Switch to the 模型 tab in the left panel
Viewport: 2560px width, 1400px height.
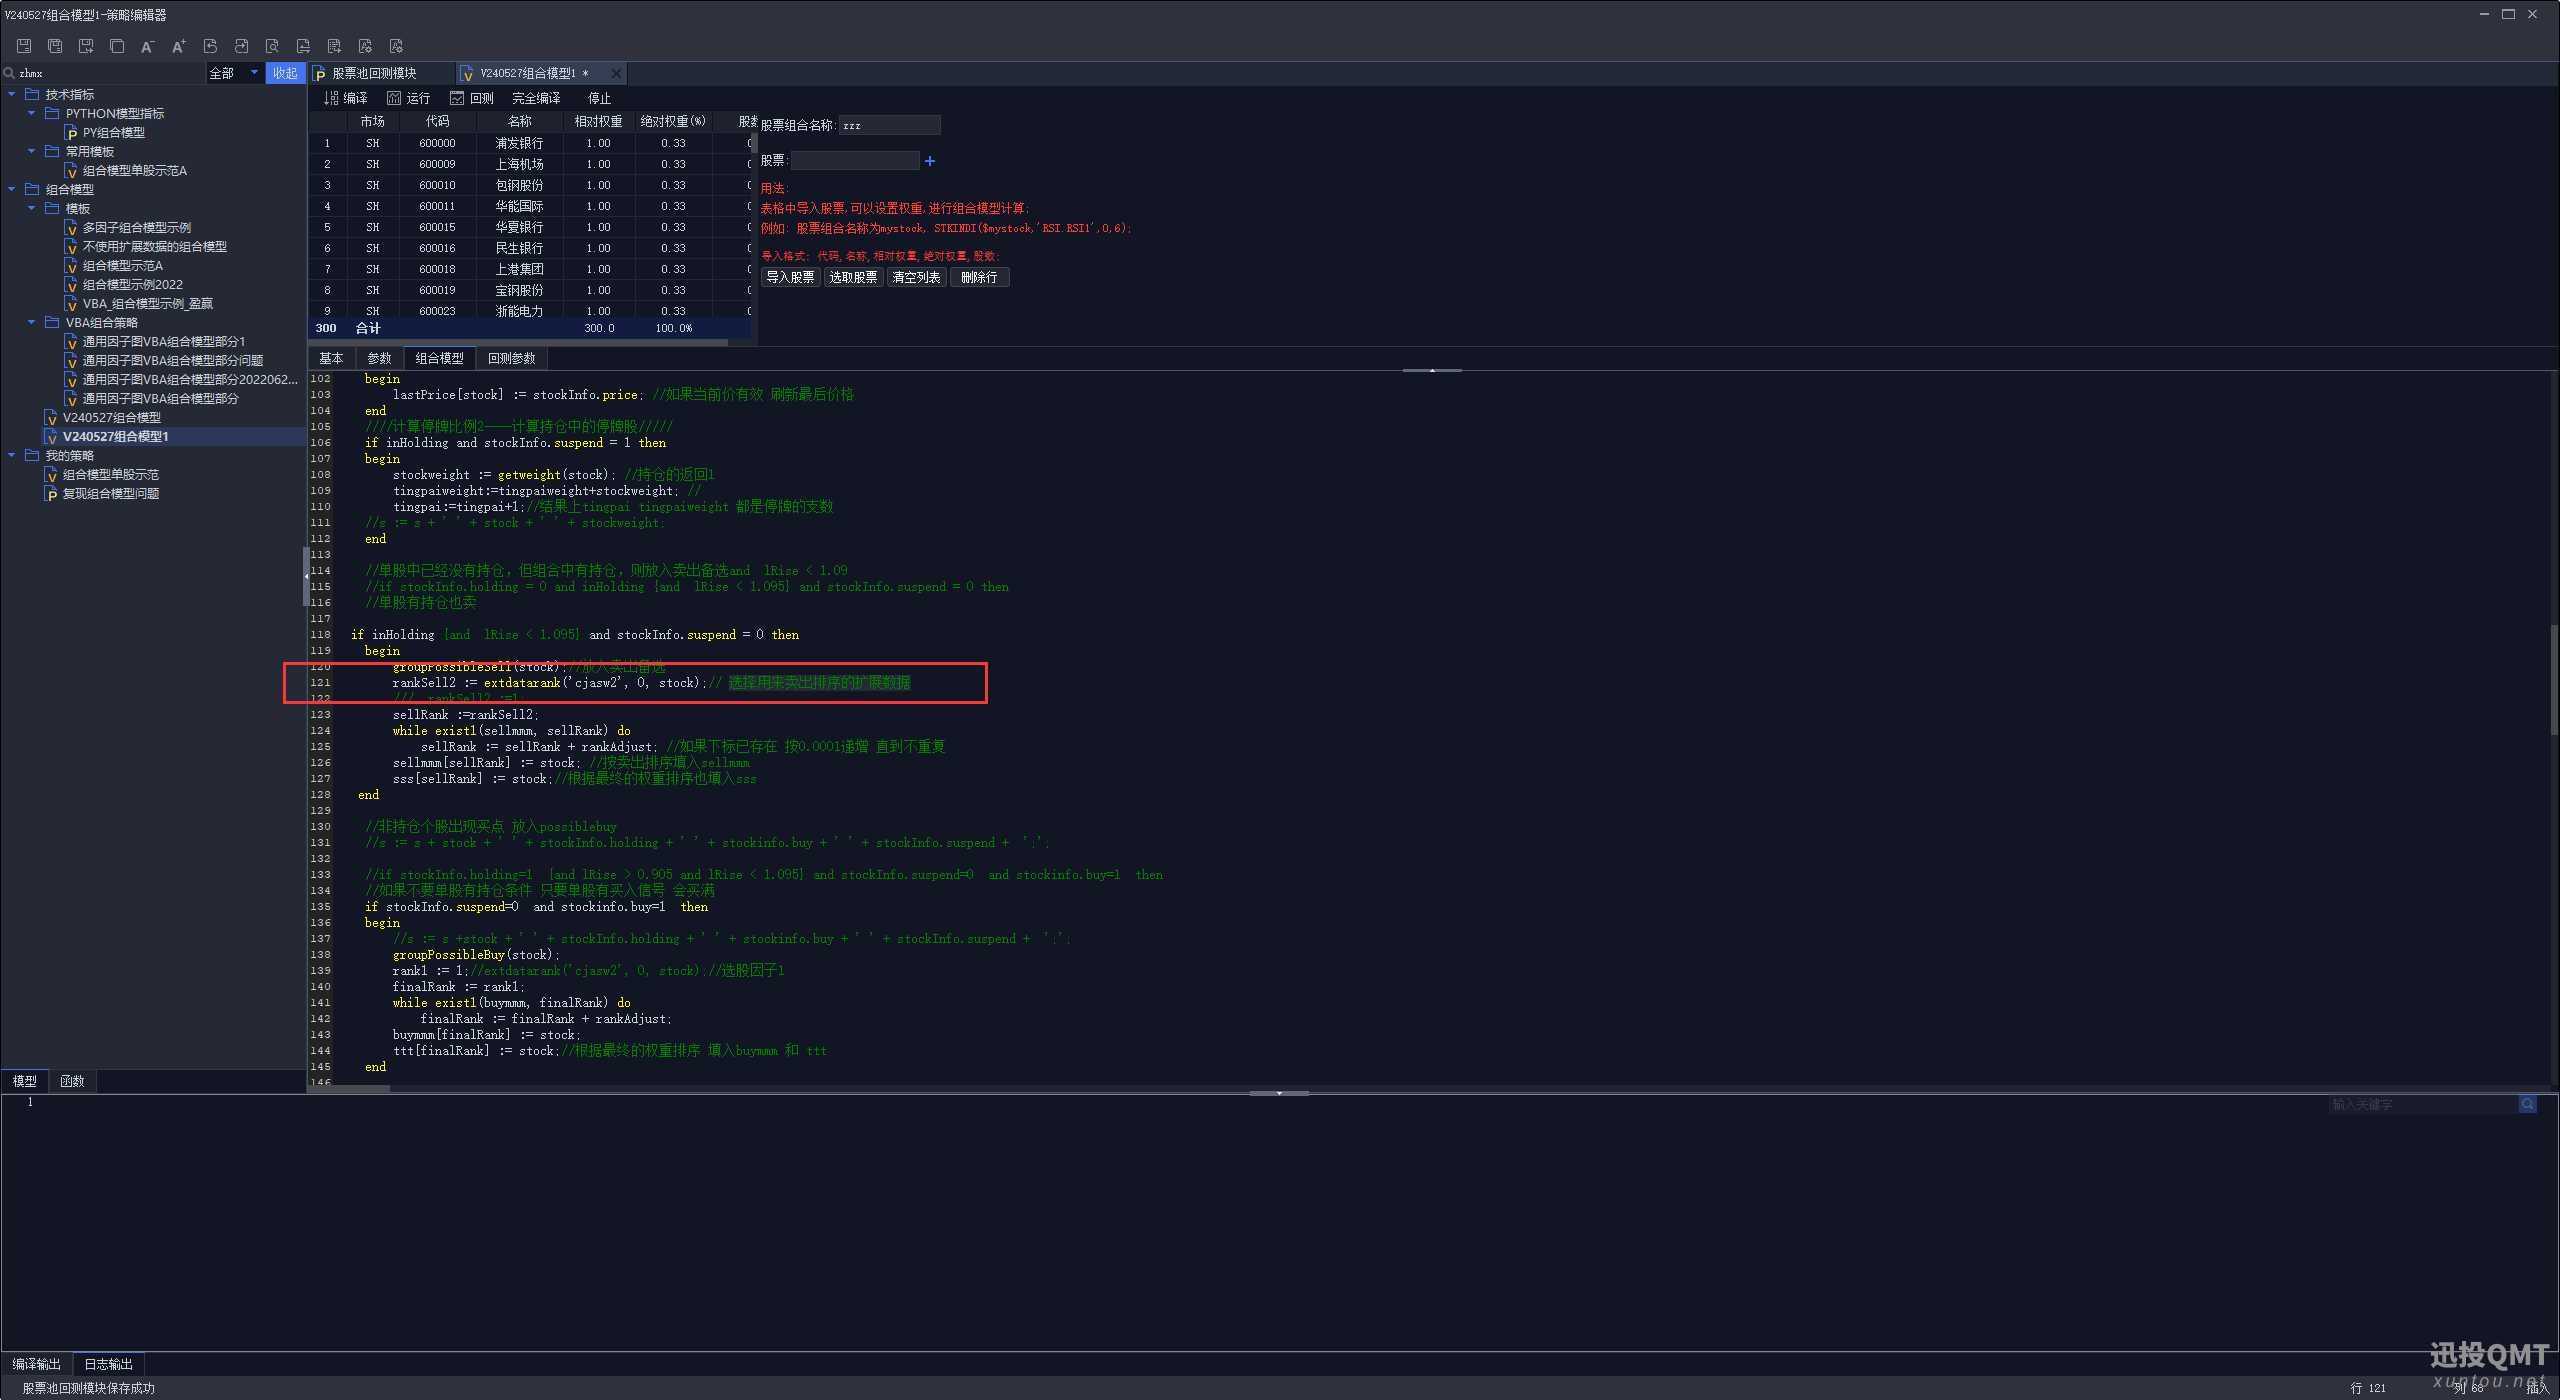(24, 1081)
